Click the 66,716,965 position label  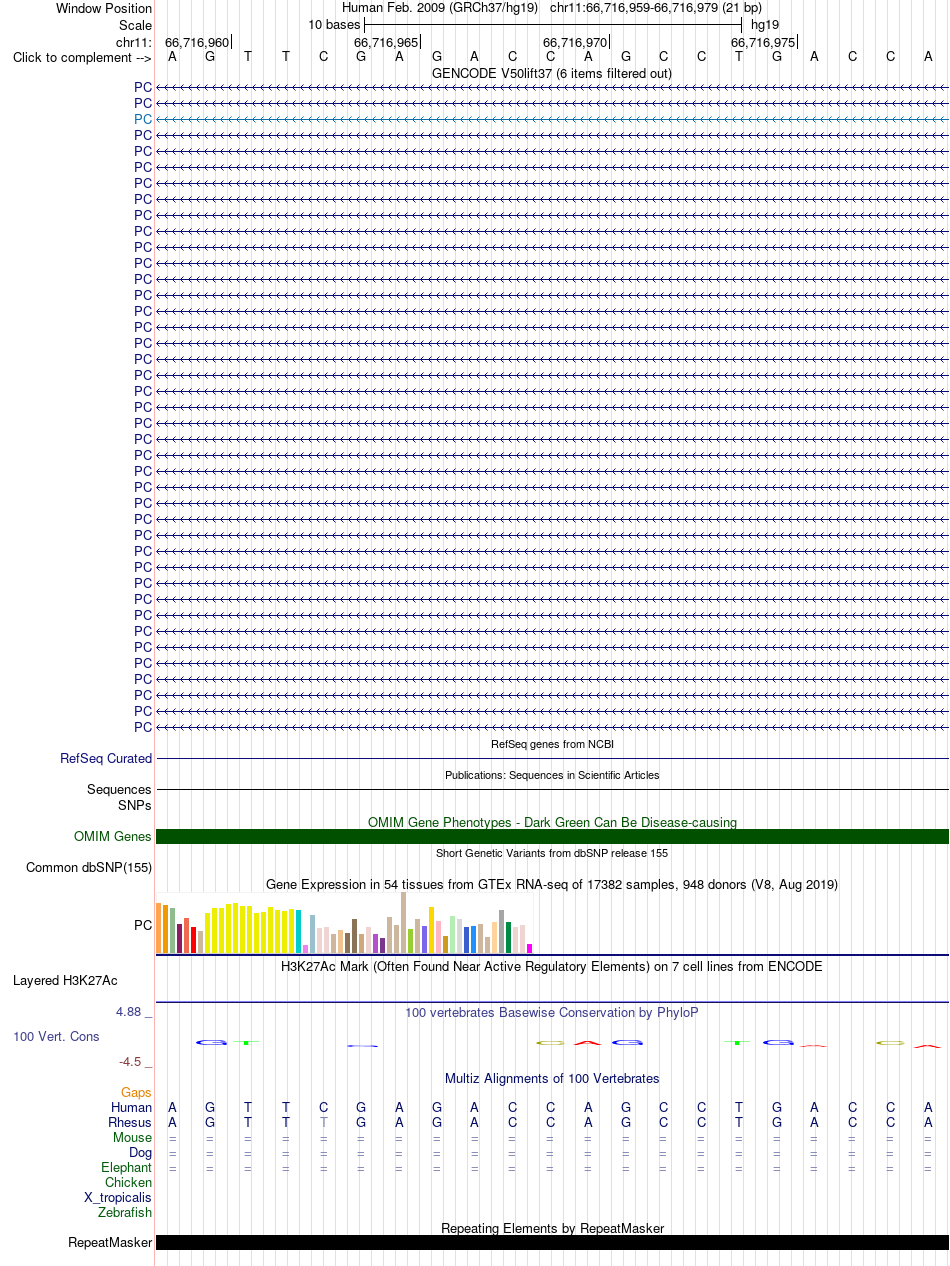[x=386, y=42]
